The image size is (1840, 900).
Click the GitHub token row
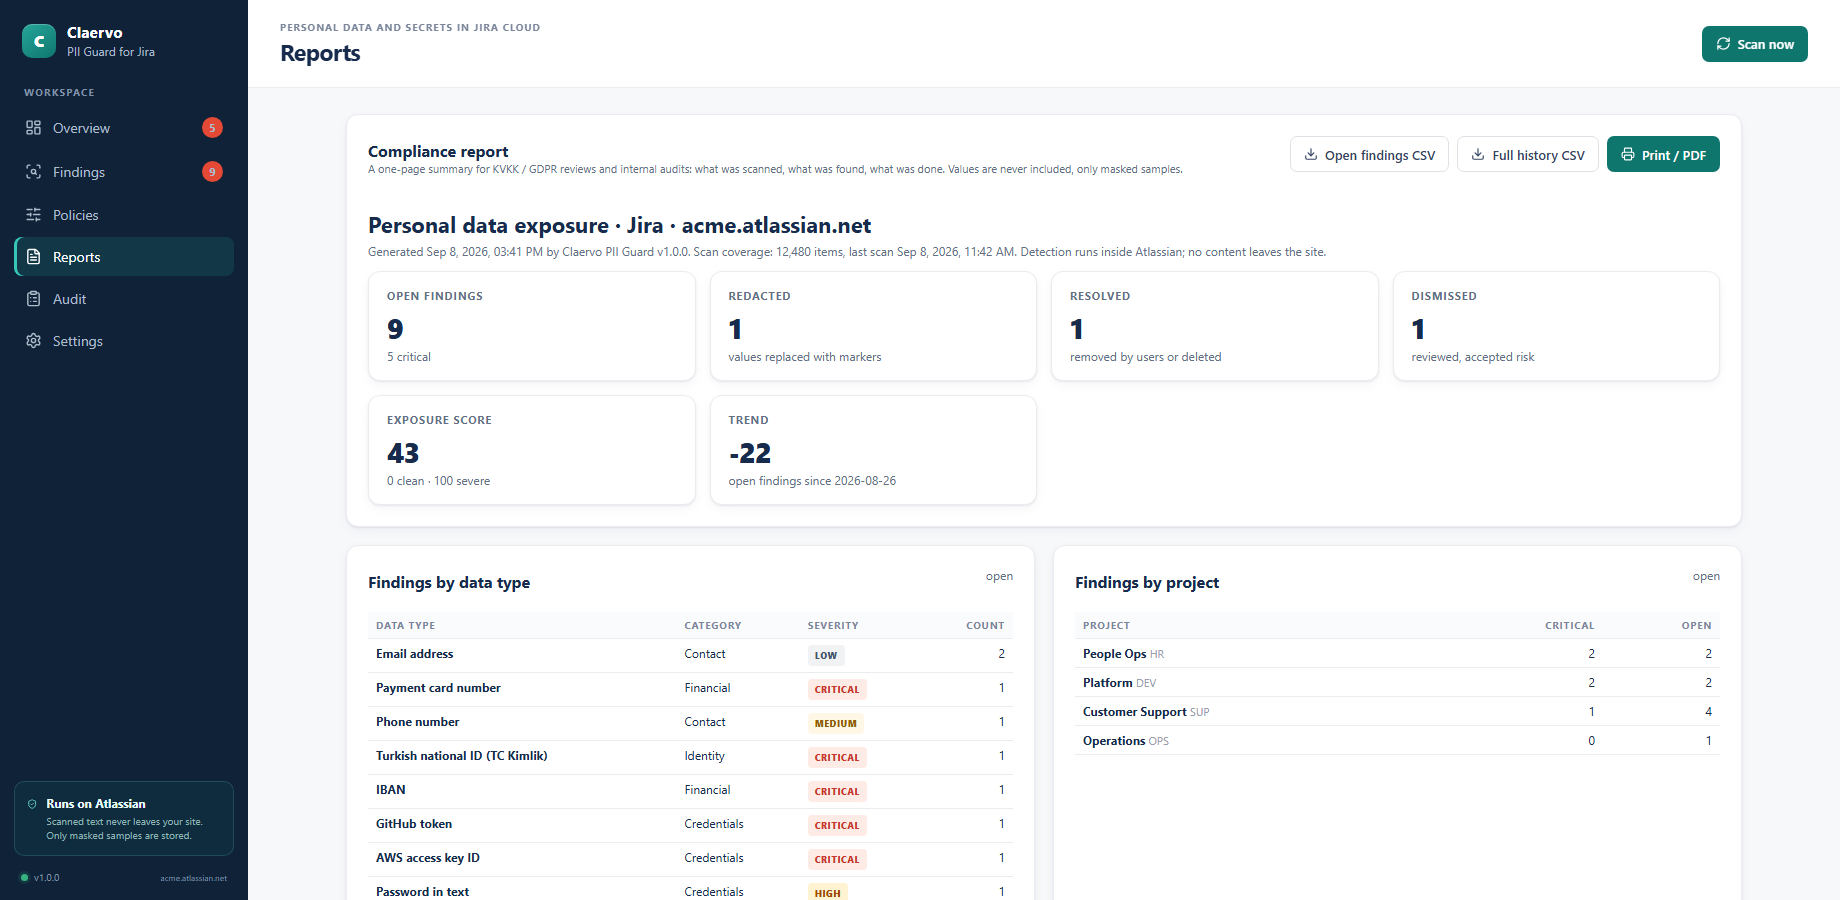(x=690, y=825)
